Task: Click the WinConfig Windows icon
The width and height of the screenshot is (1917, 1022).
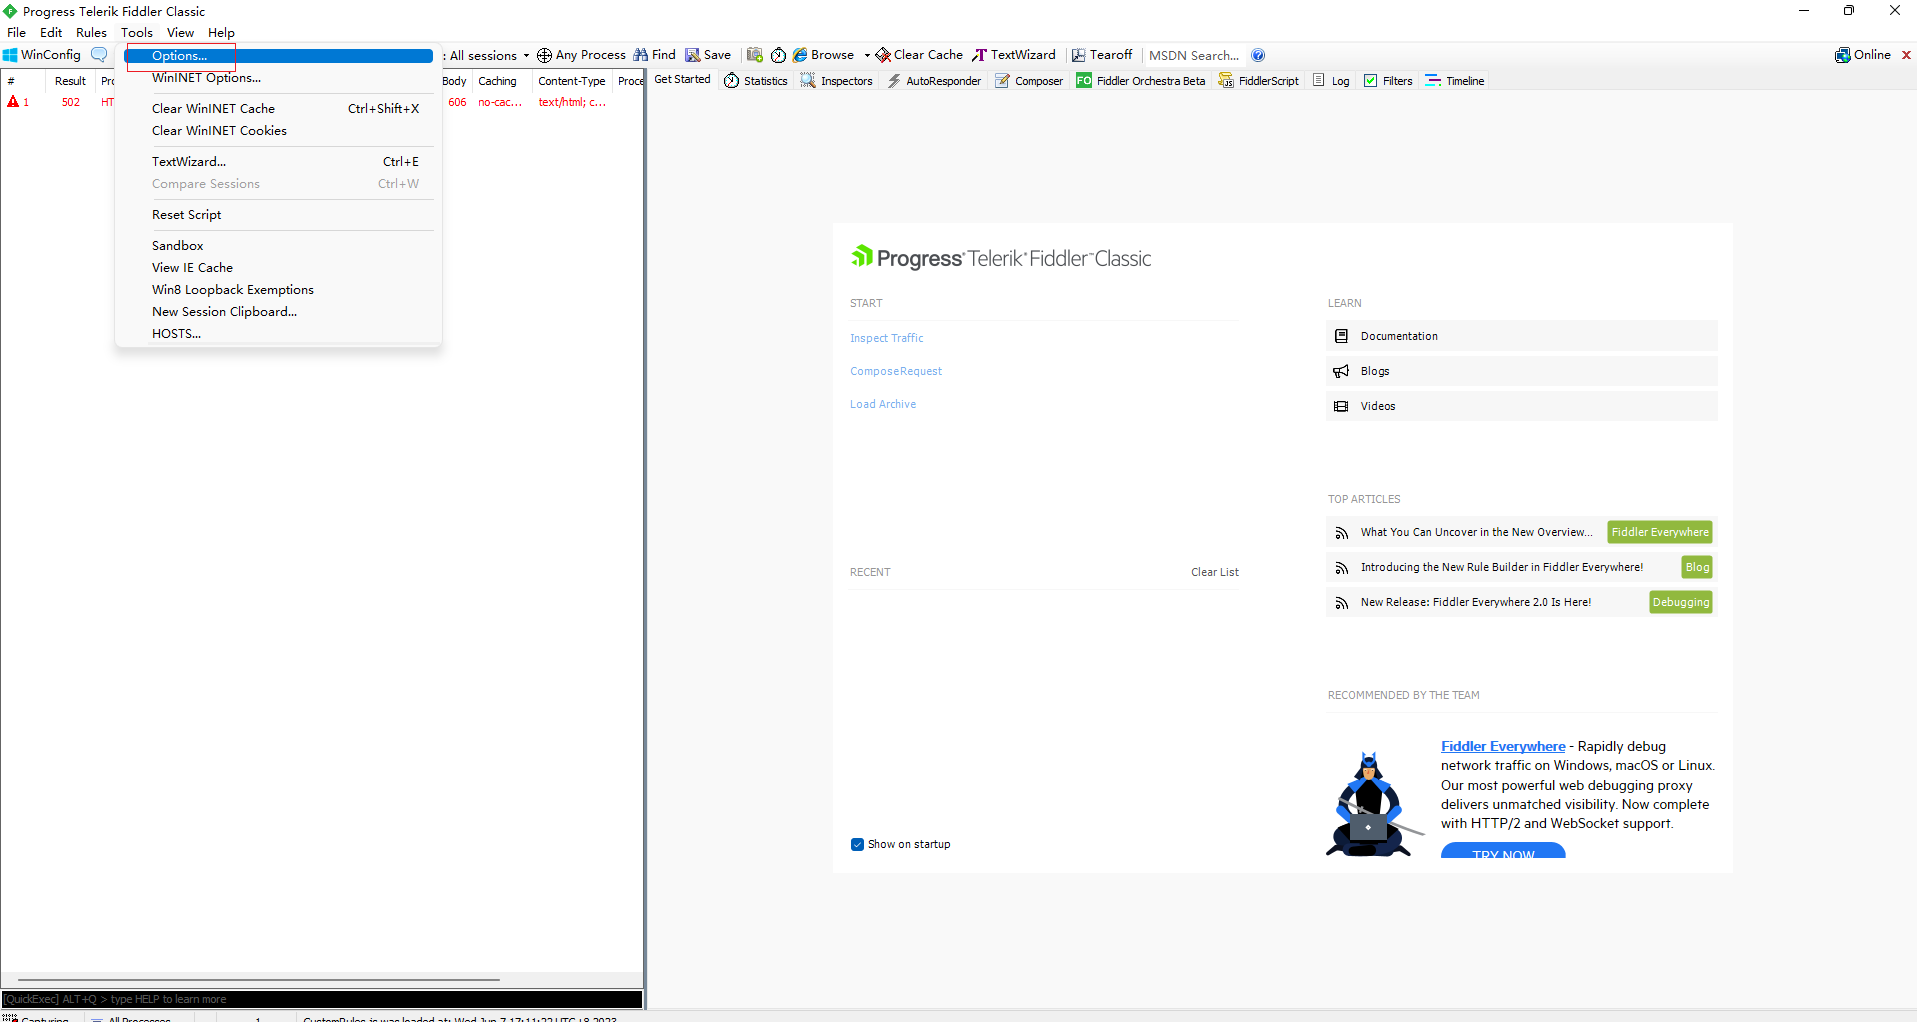Action: tap(10, 55)
